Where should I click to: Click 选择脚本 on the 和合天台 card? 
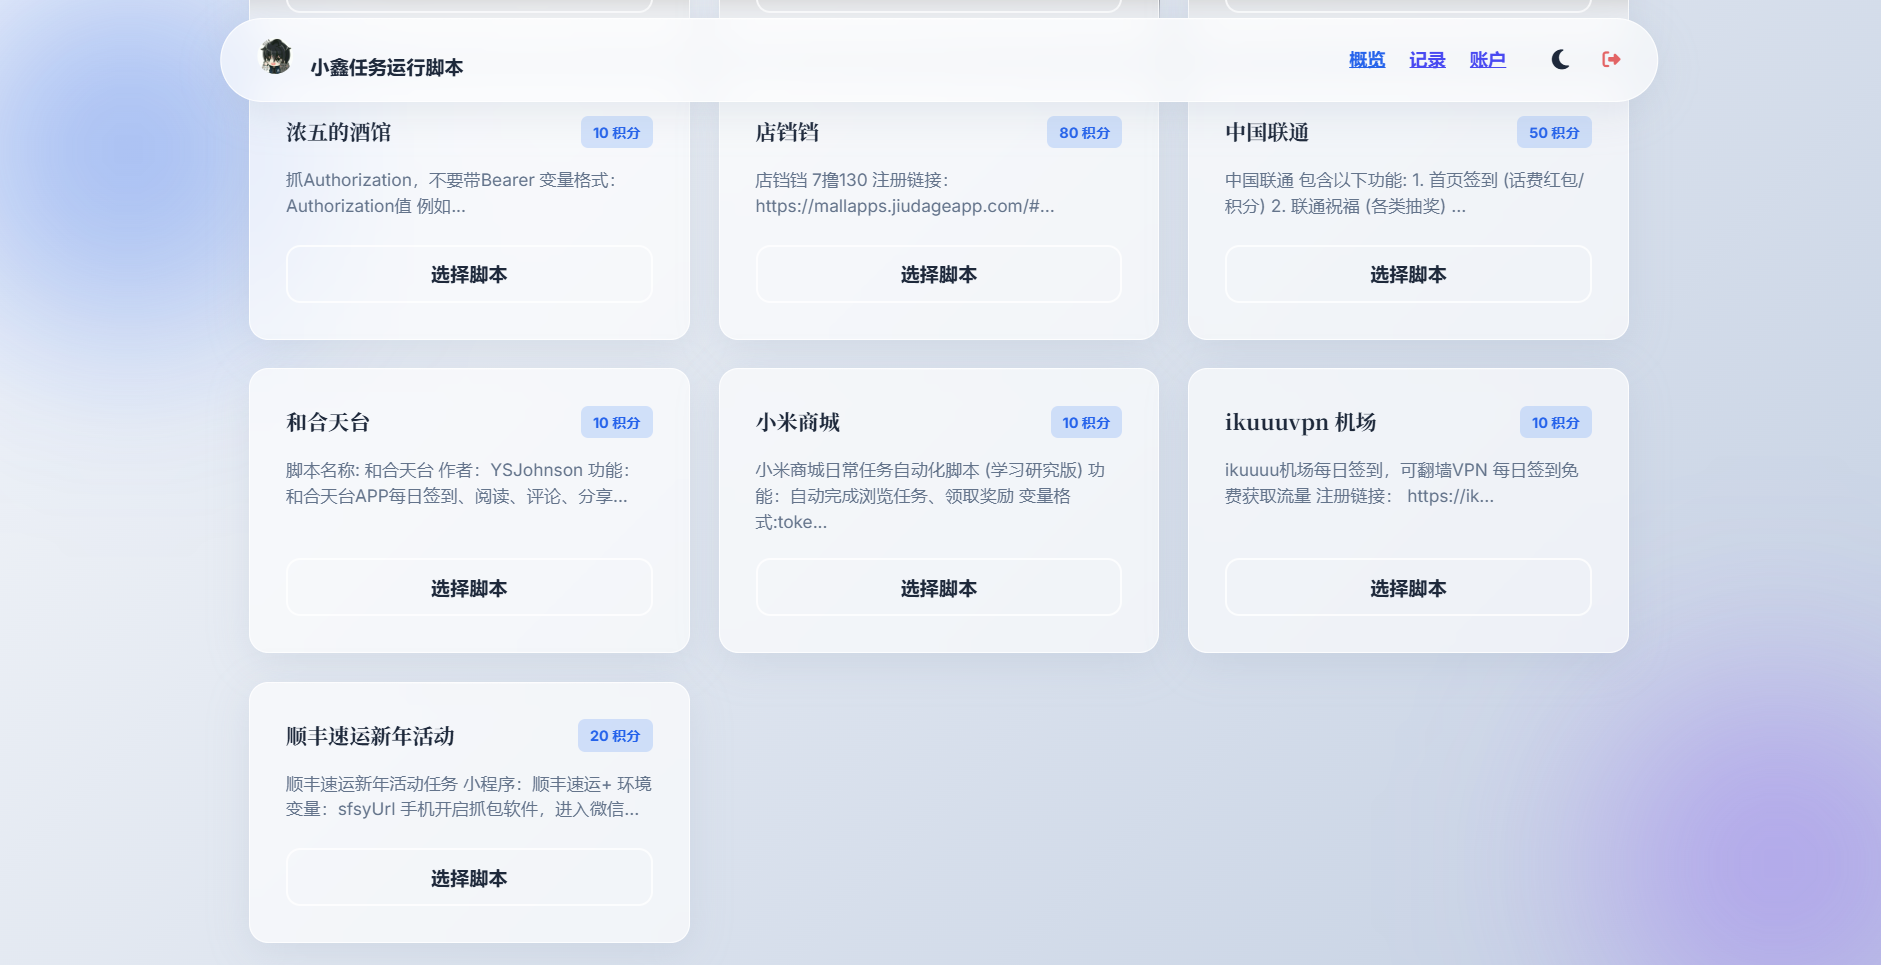click(468, 587)
